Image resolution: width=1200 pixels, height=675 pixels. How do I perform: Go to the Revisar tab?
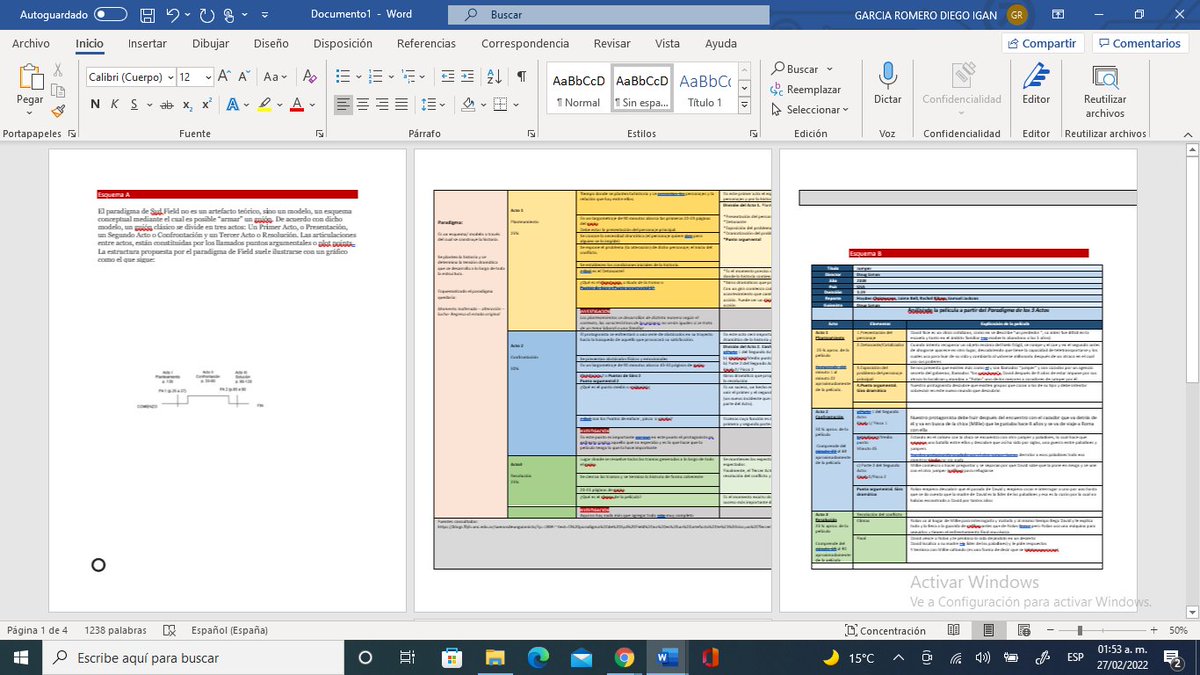tap(612, 44)
